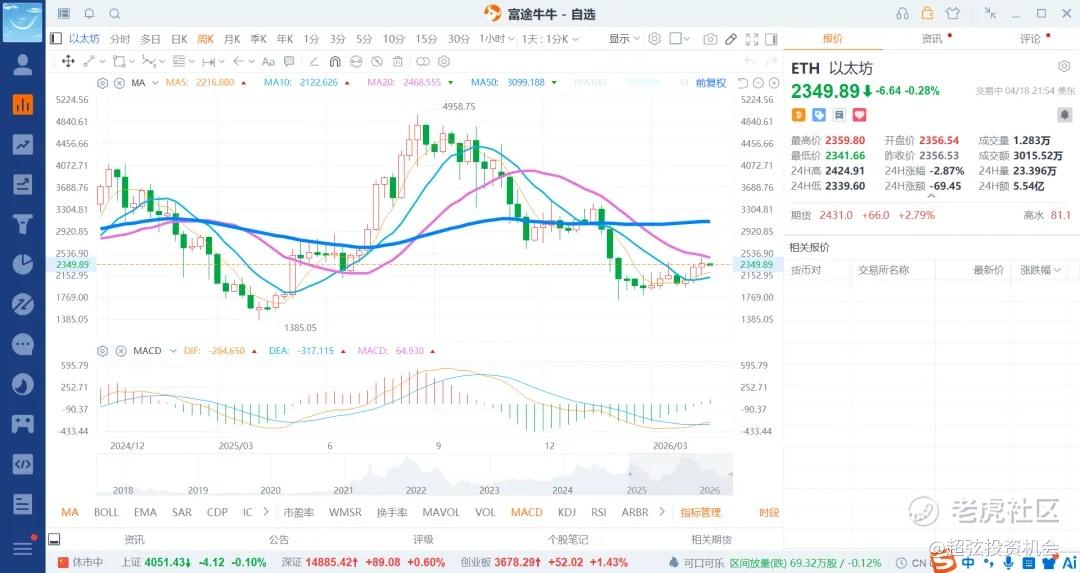Expand the MACD indicator name dropdown
Image resolution: width=1080 pixels, height=573 pixels.
click(173, 351)
